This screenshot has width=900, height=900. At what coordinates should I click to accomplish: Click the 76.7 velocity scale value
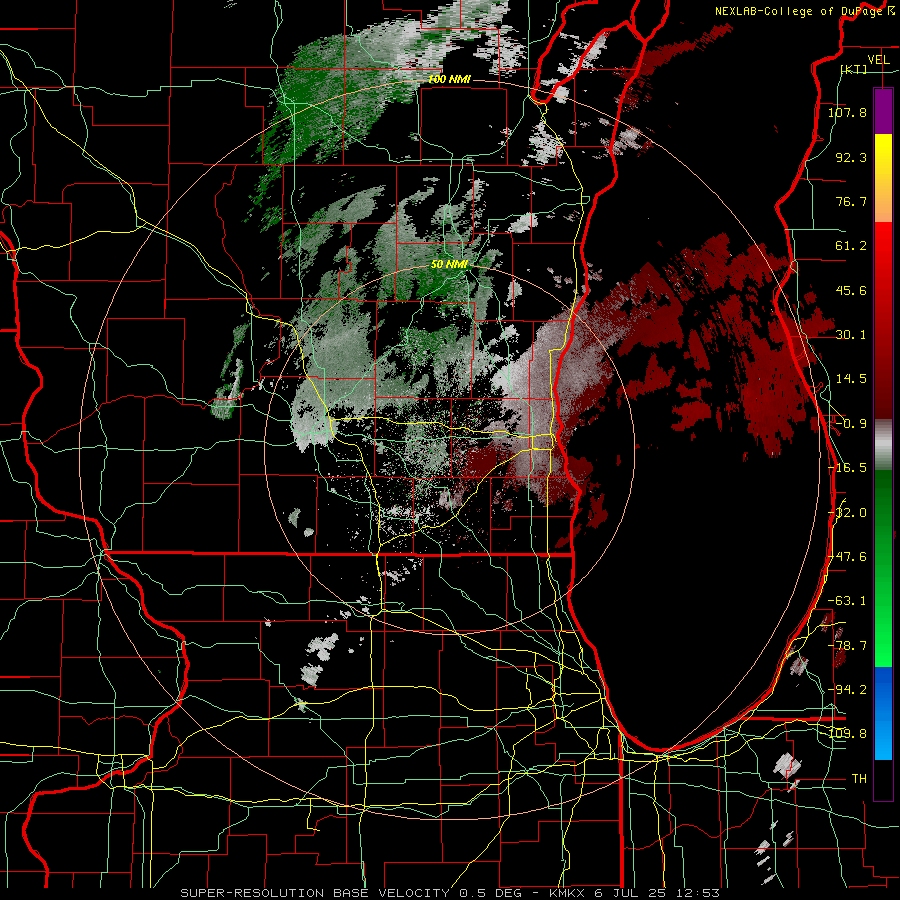coord(851,201)
